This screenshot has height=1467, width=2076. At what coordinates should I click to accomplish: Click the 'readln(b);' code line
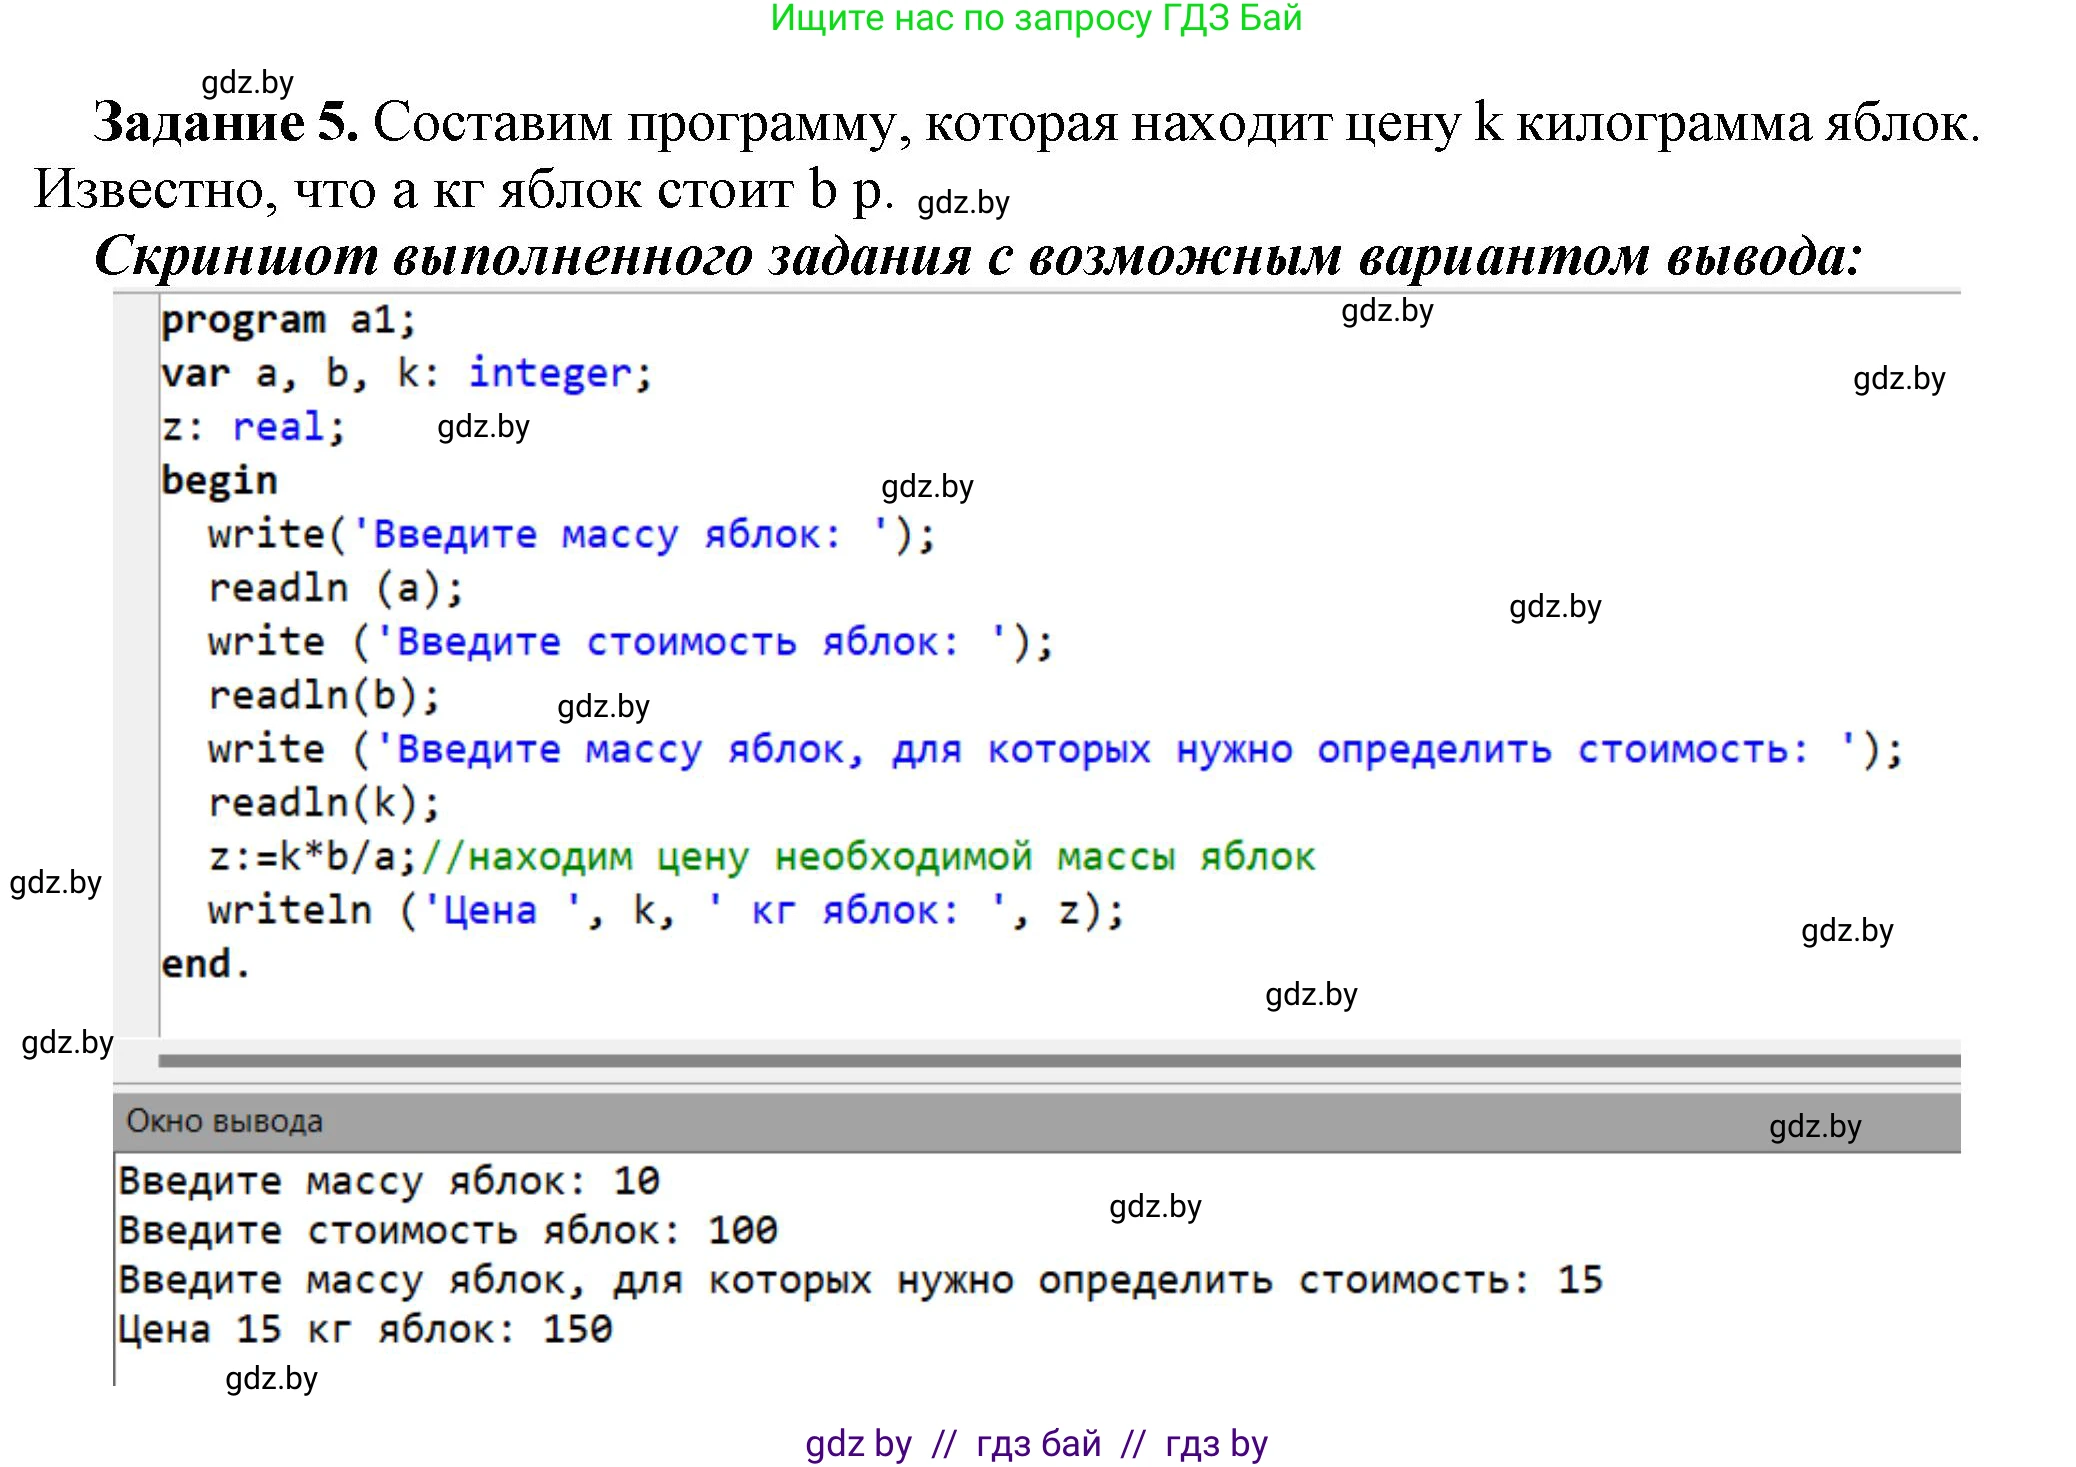point(323,695)
